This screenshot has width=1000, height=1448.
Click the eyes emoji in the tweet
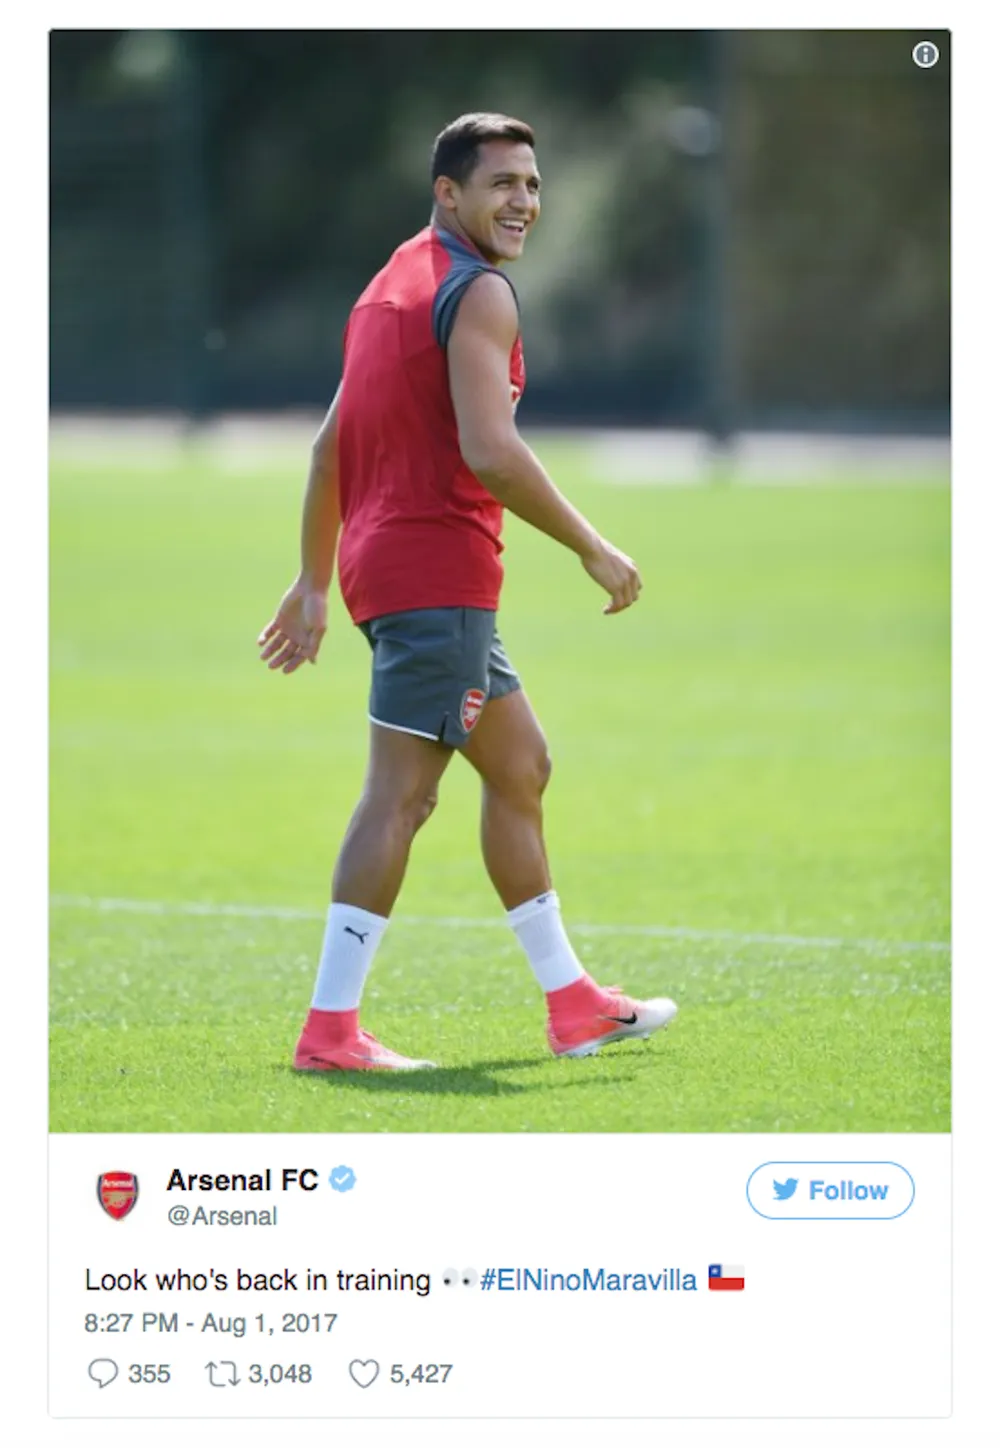point(459,1280)
